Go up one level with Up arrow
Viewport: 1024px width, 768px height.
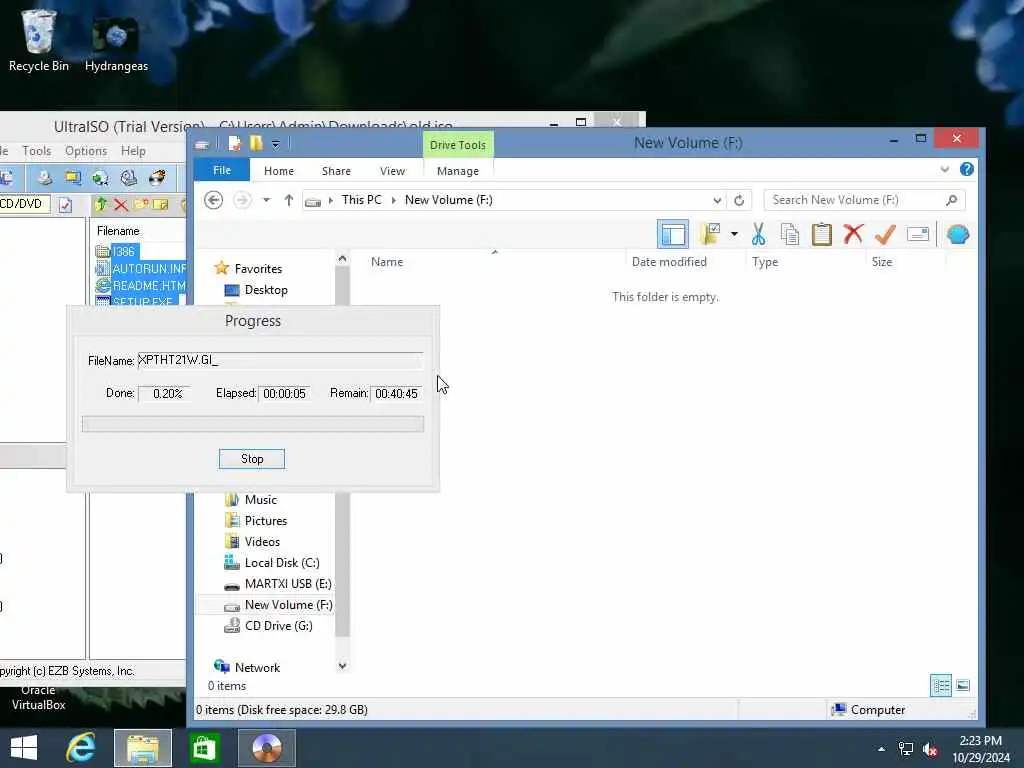(x=289, y=200)
